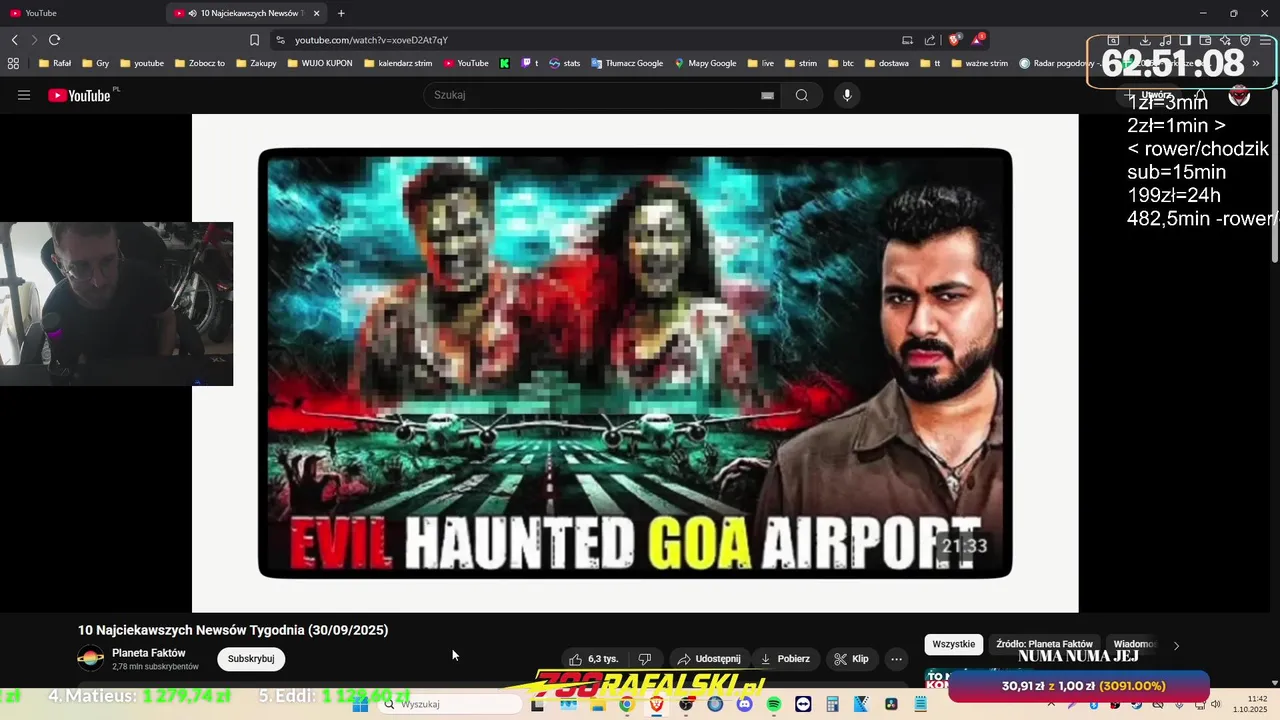Open the Mapy Google bookmark

pos(705,63)
